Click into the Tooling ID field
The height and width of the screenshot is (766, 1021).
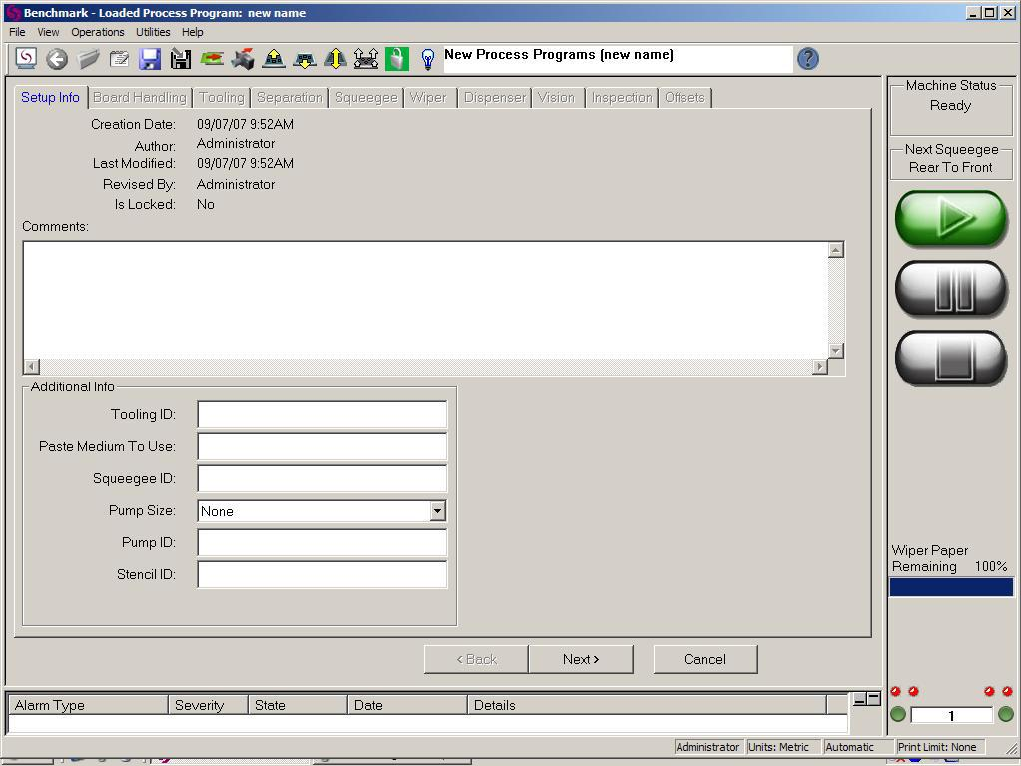pos(322,415)
